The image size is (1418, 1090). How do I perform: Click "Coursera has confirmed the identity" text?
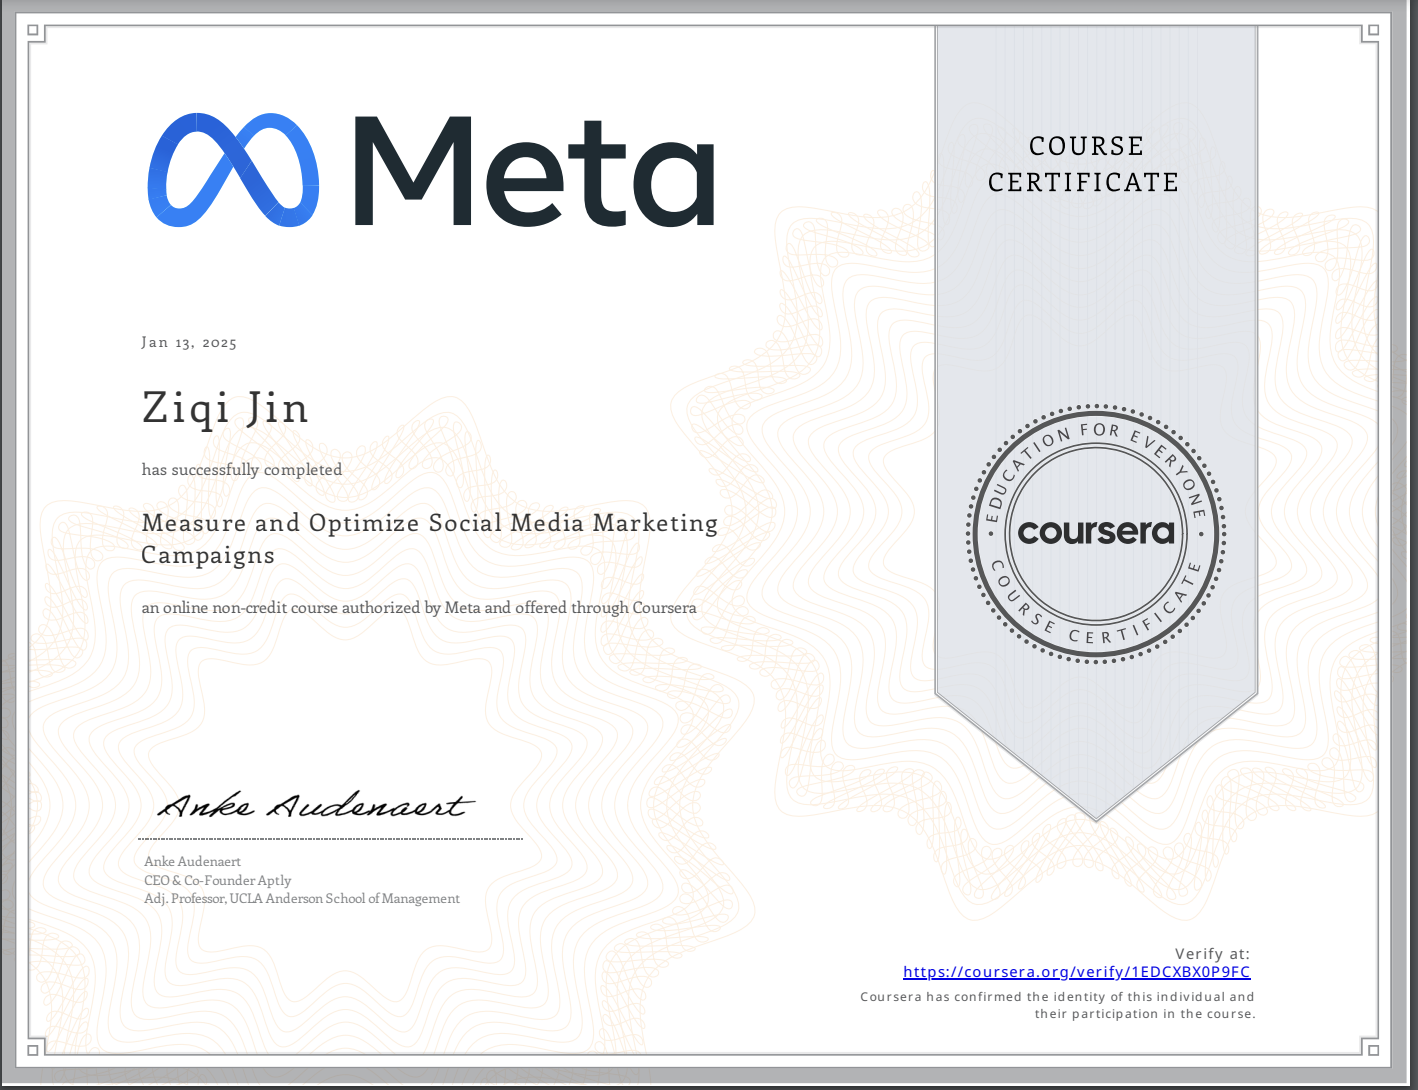(x=1057, y=1005)
